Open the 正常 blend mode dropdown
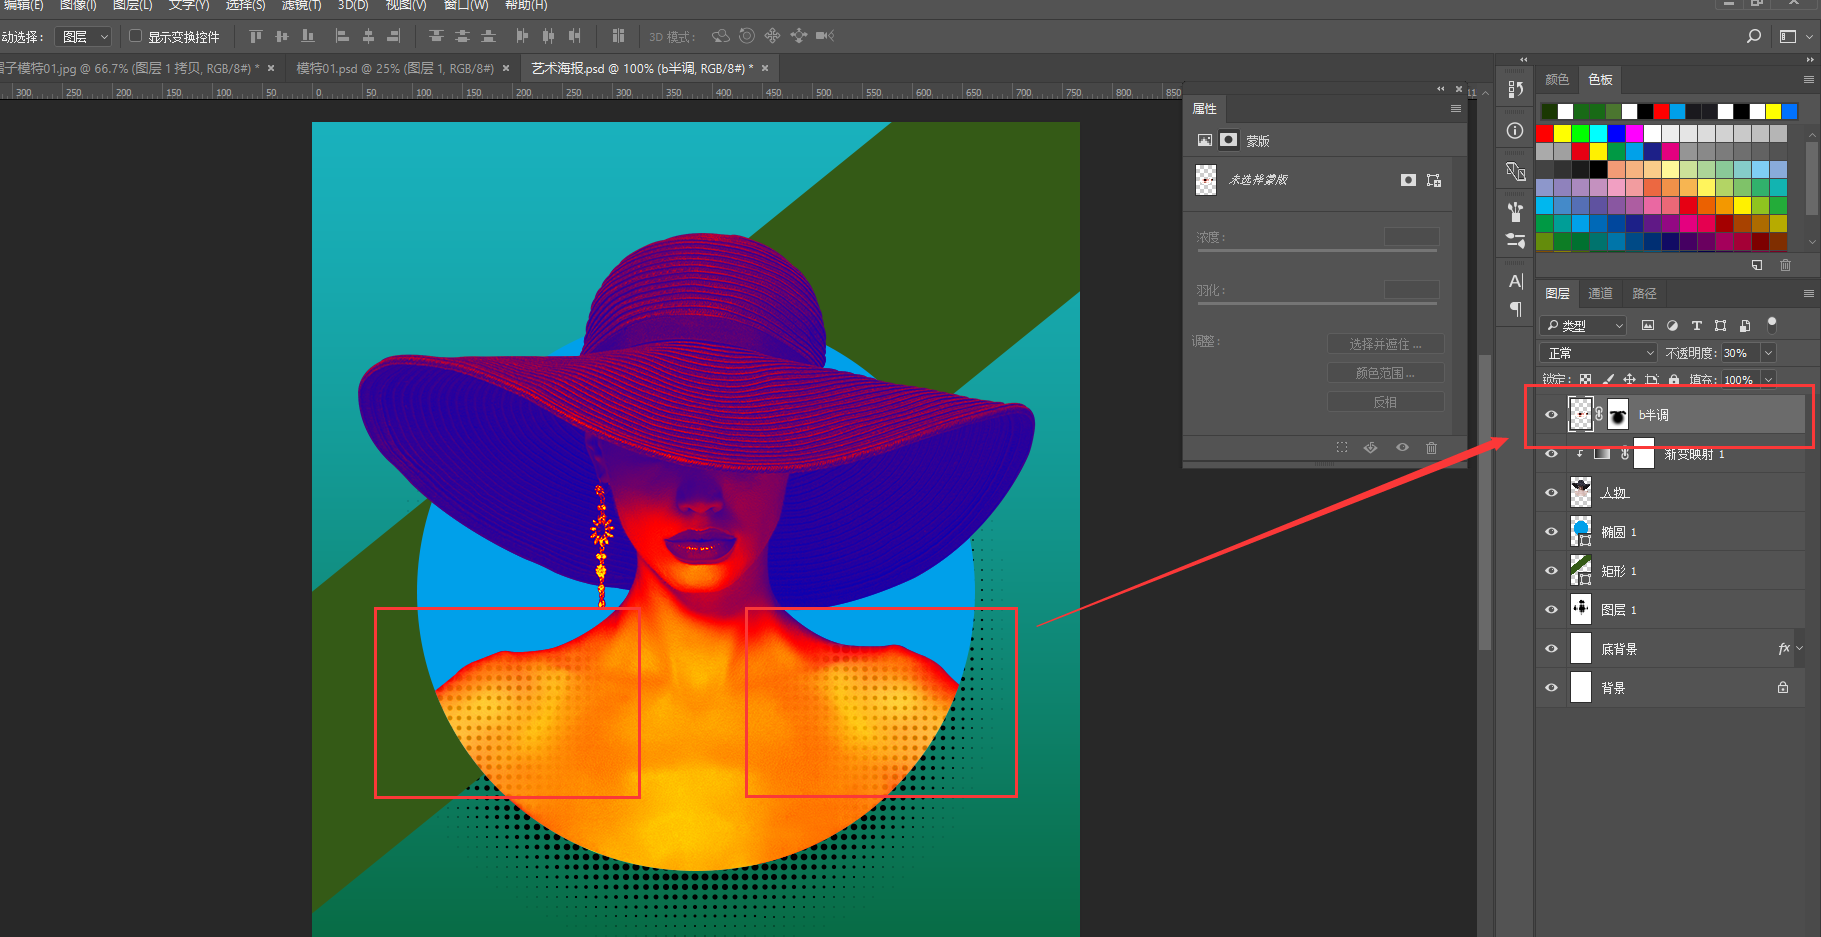 [x=1598, y=353]
